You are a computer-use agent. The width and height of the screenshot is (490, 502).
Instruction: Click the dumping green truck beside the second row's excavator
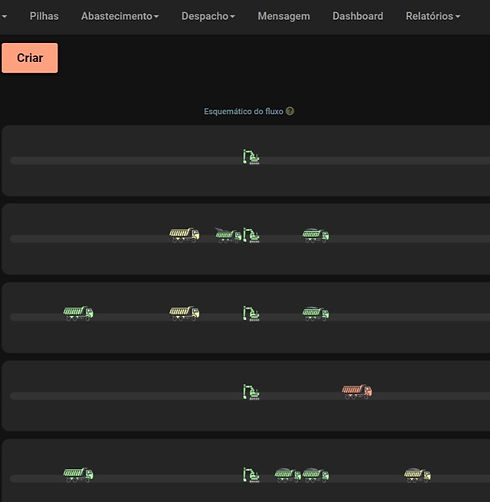click(x=228, y=235)
